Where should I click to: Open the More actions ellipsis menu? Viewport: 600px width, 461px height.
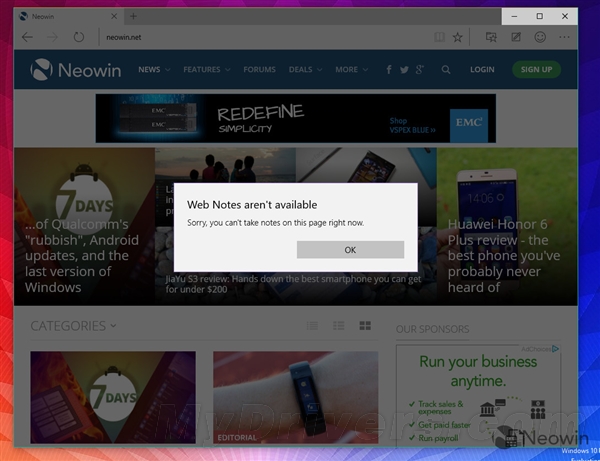(567, 37)
